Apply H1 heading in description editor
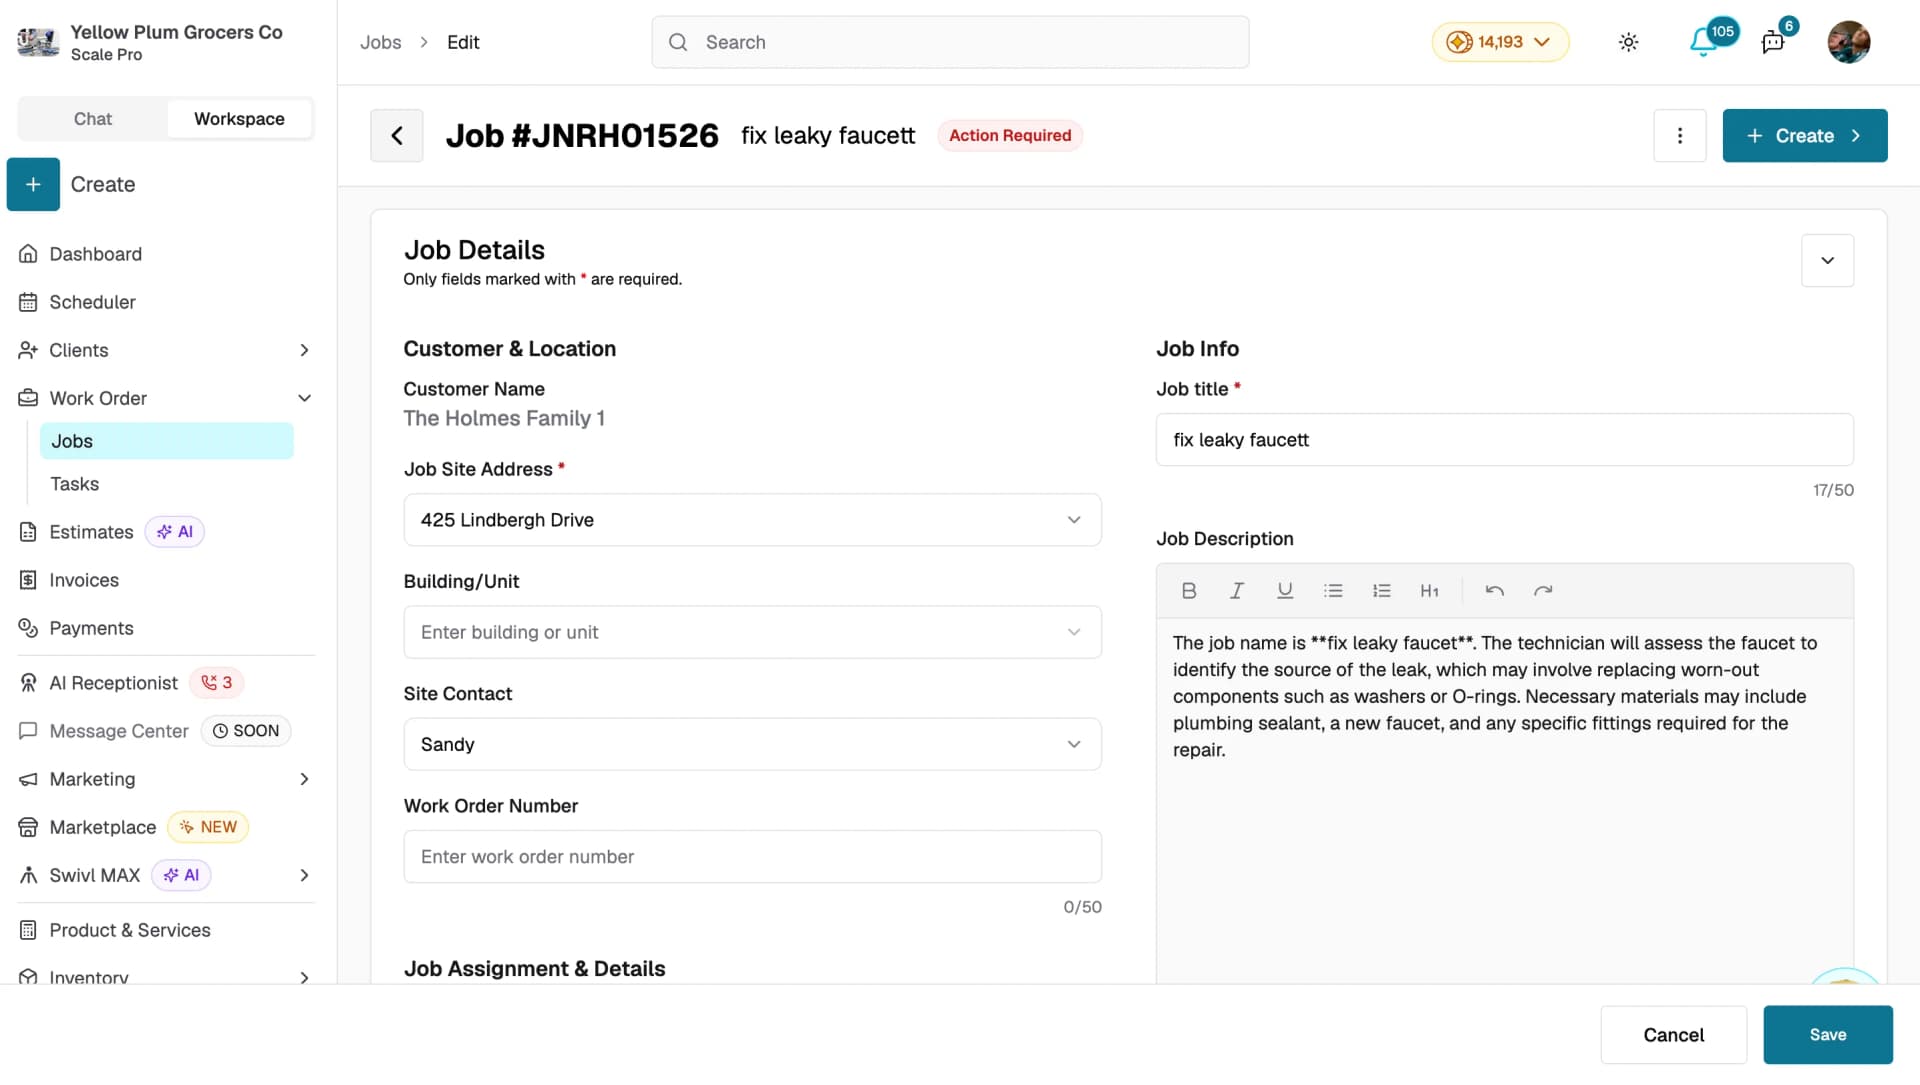1920x1085 pixels. click(1429, 591)
